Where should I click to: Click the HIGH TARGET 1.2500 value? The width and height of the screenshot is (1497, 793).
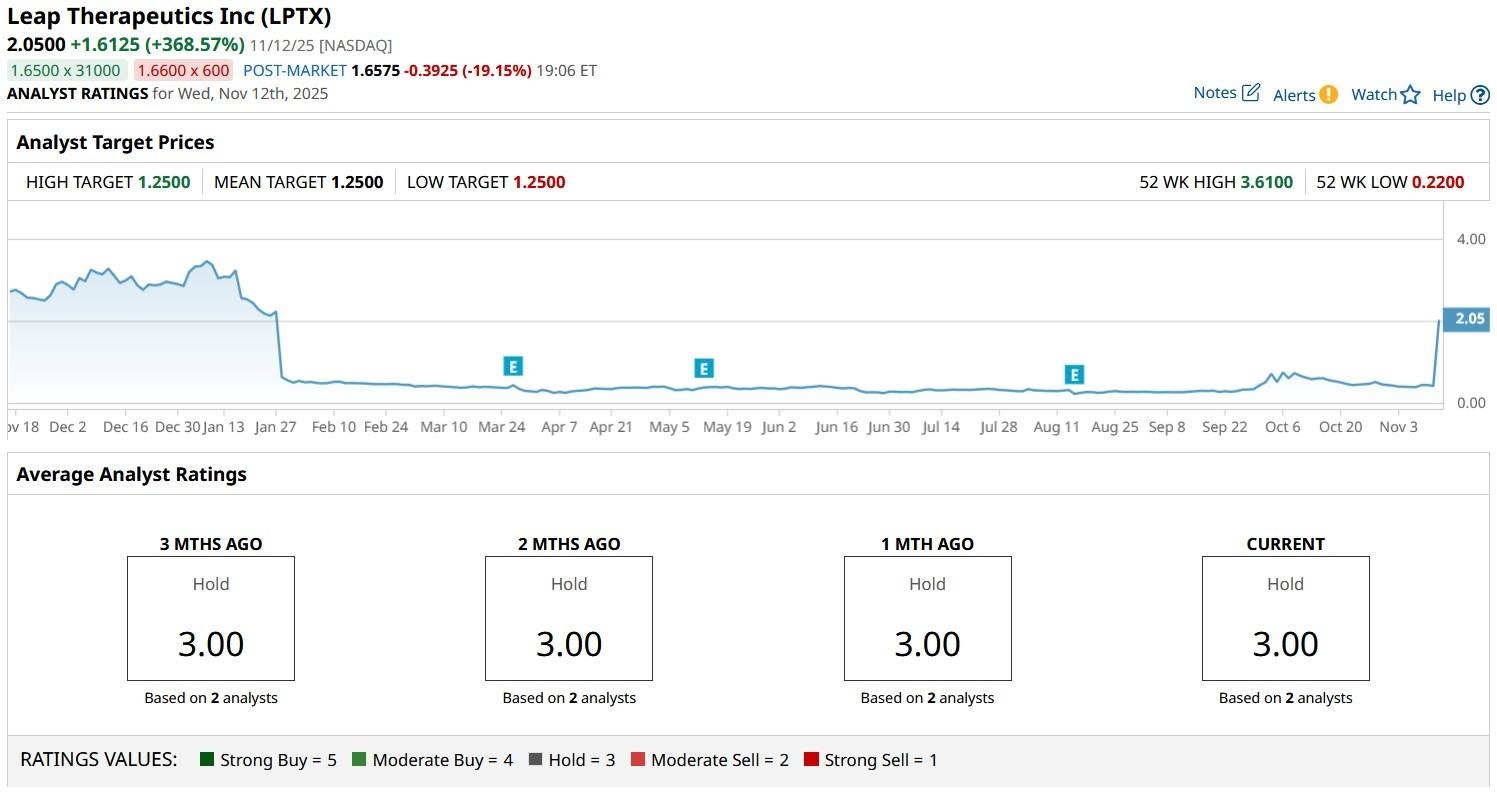(164, 182)
